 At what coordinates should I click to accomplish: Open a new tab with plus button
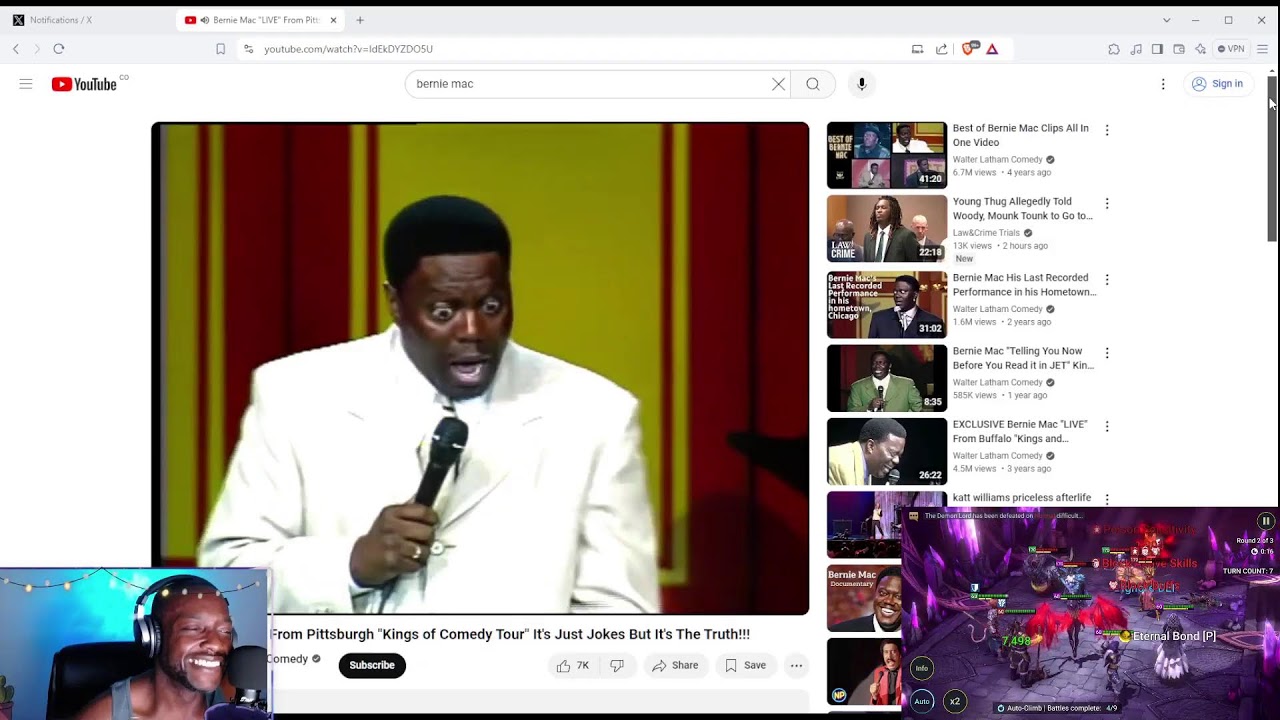click(x=360, y=20)
